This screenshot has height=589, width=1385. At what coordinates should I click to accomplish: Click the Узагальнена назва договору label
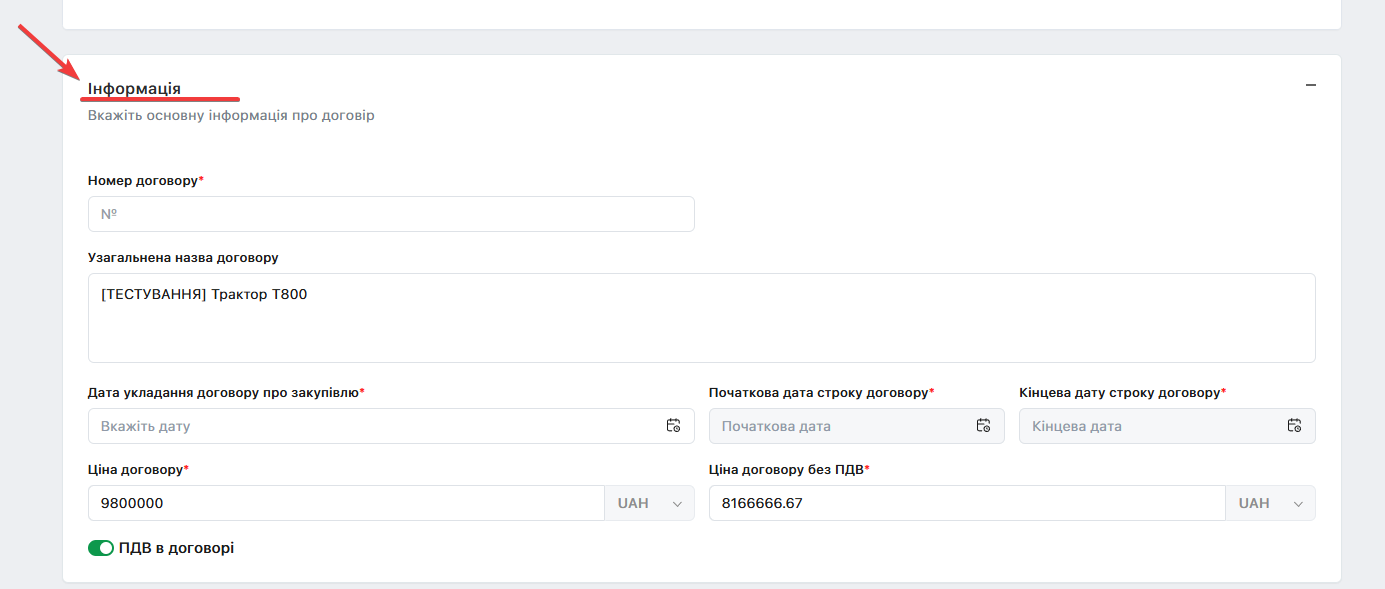183,257
